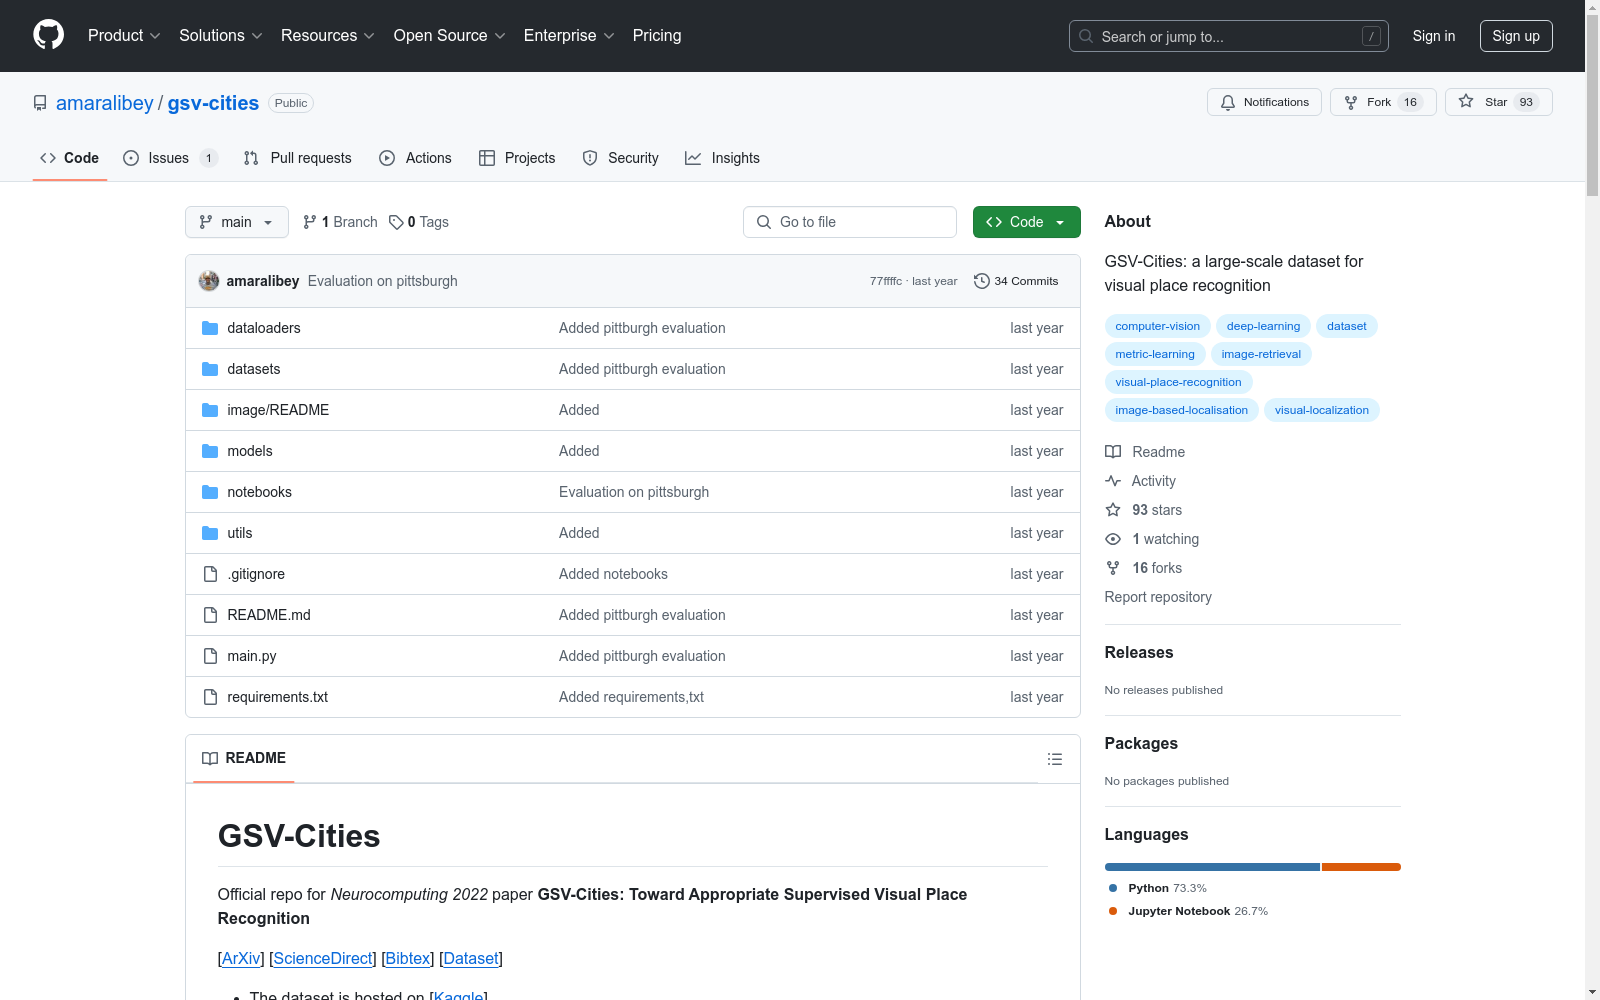1600x1000 pixels.
Task: Click the tag icon beside 0 Tags
Action: tap(396, 222)
